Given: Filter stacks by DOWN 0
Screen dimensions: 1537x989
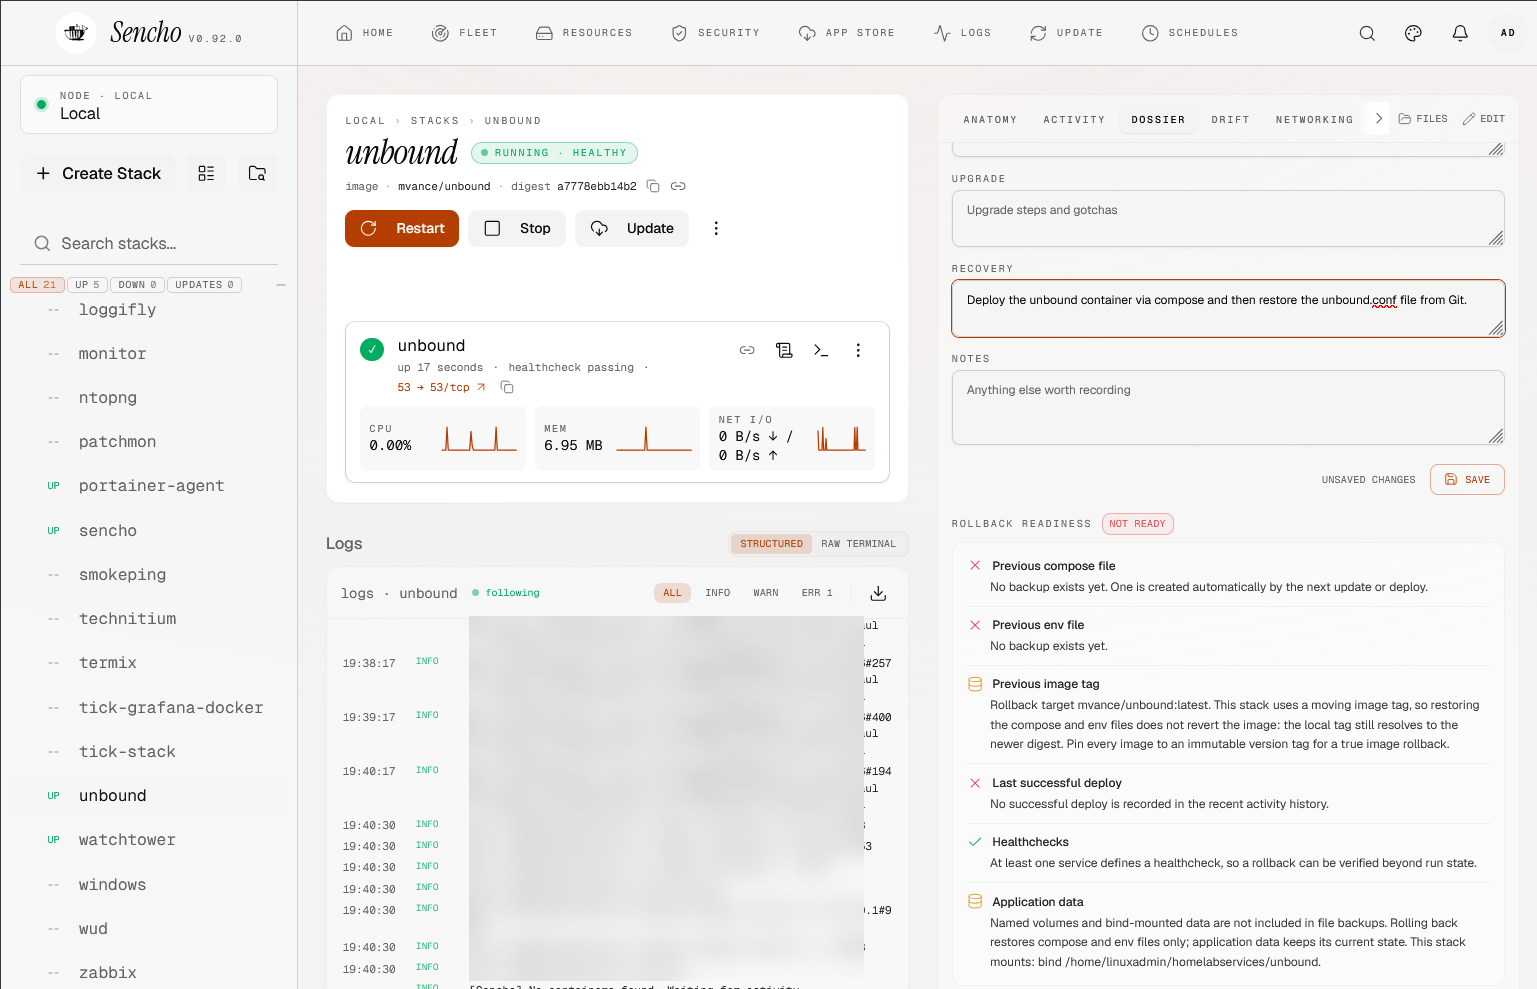Looking at the screenshot, I should [137, 285].
